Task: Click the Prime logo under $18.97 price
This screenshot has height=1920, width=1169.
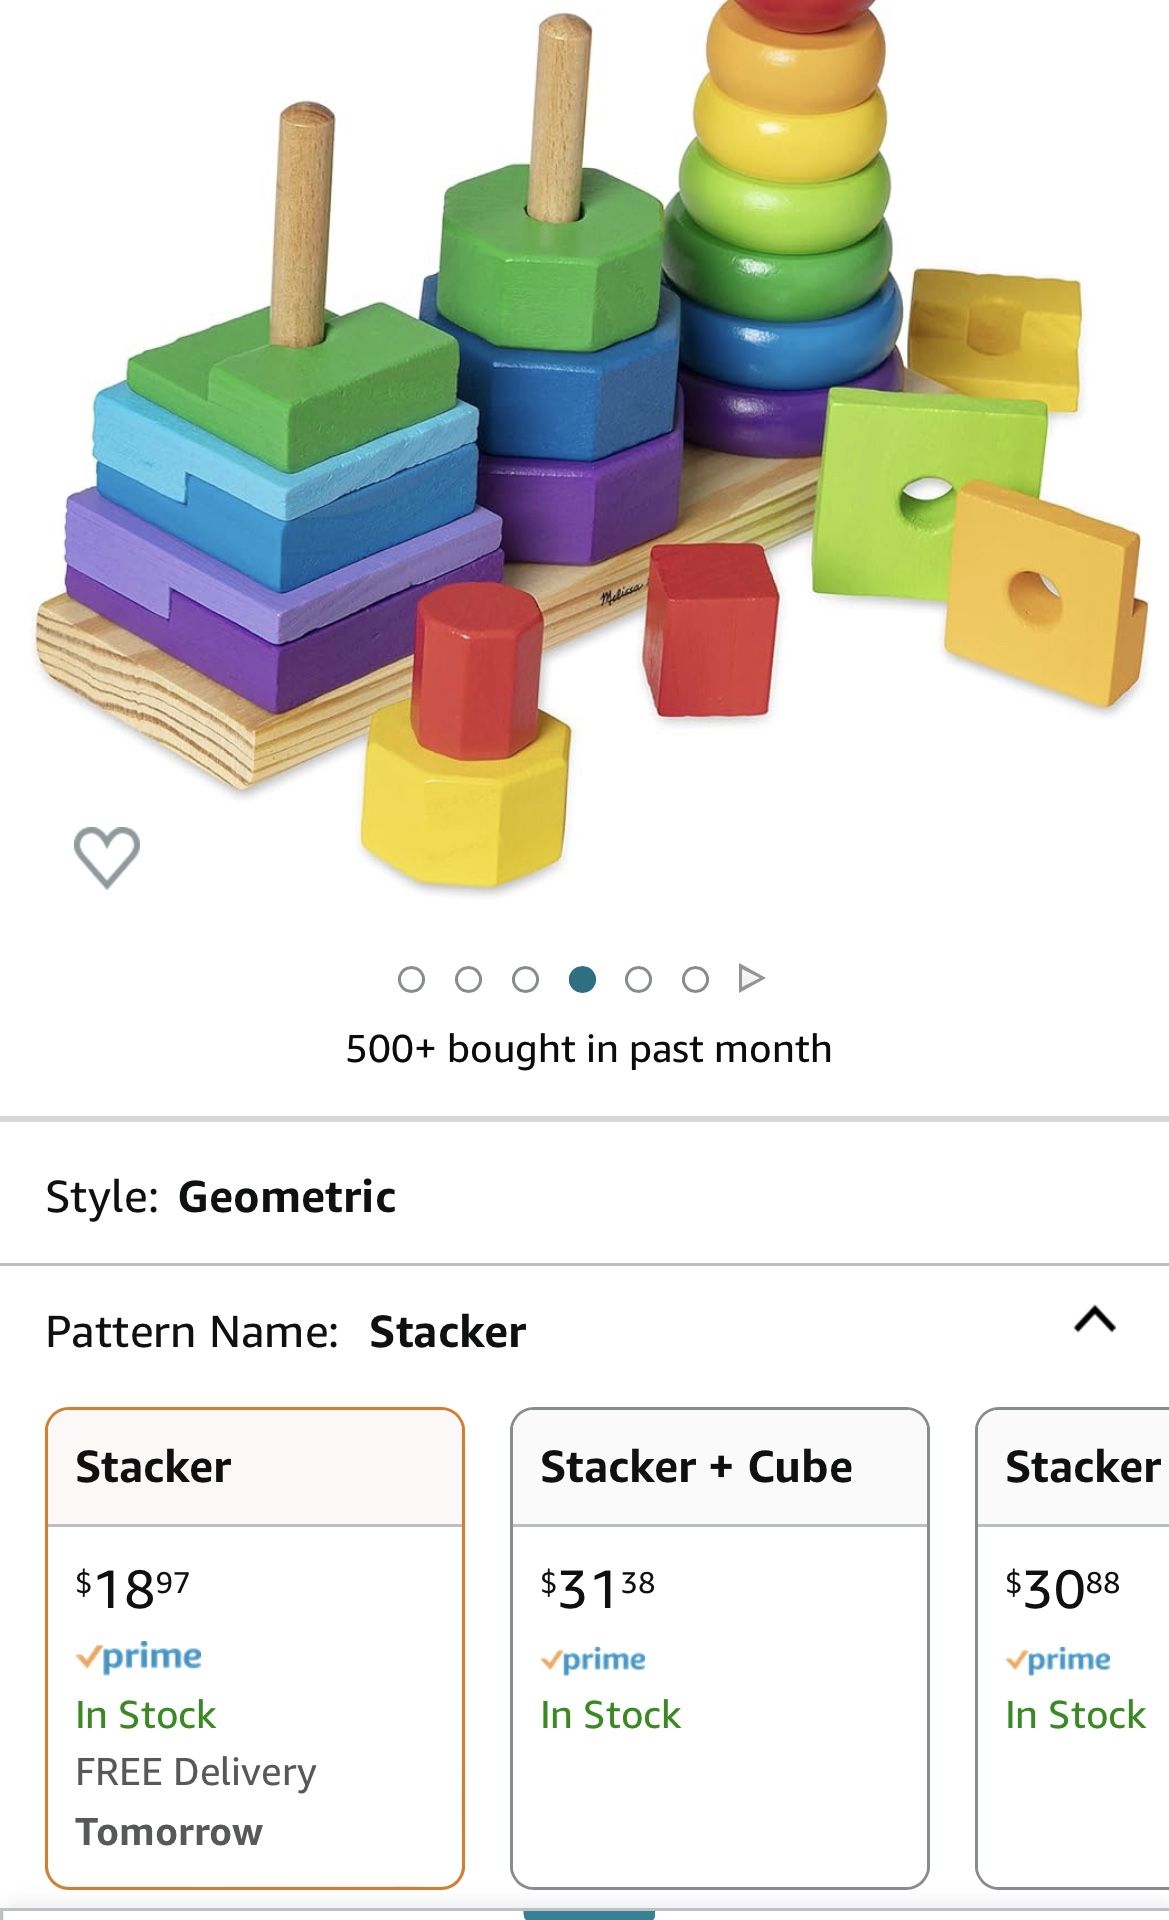Action: point(140,1655)
